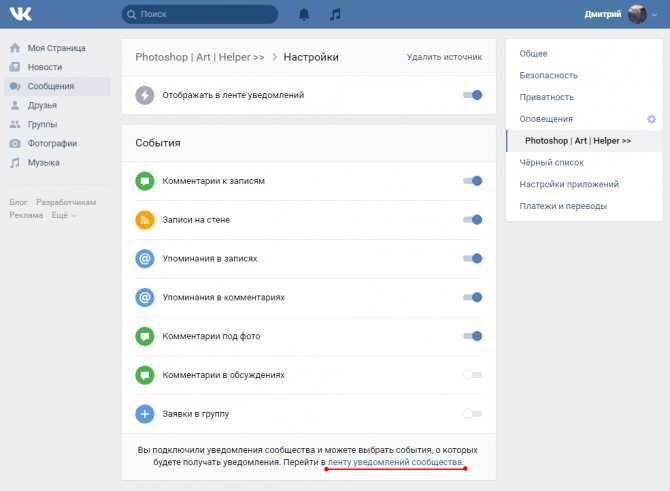
Task: Expand the Ещё footer dropdown
Action: 64,215
